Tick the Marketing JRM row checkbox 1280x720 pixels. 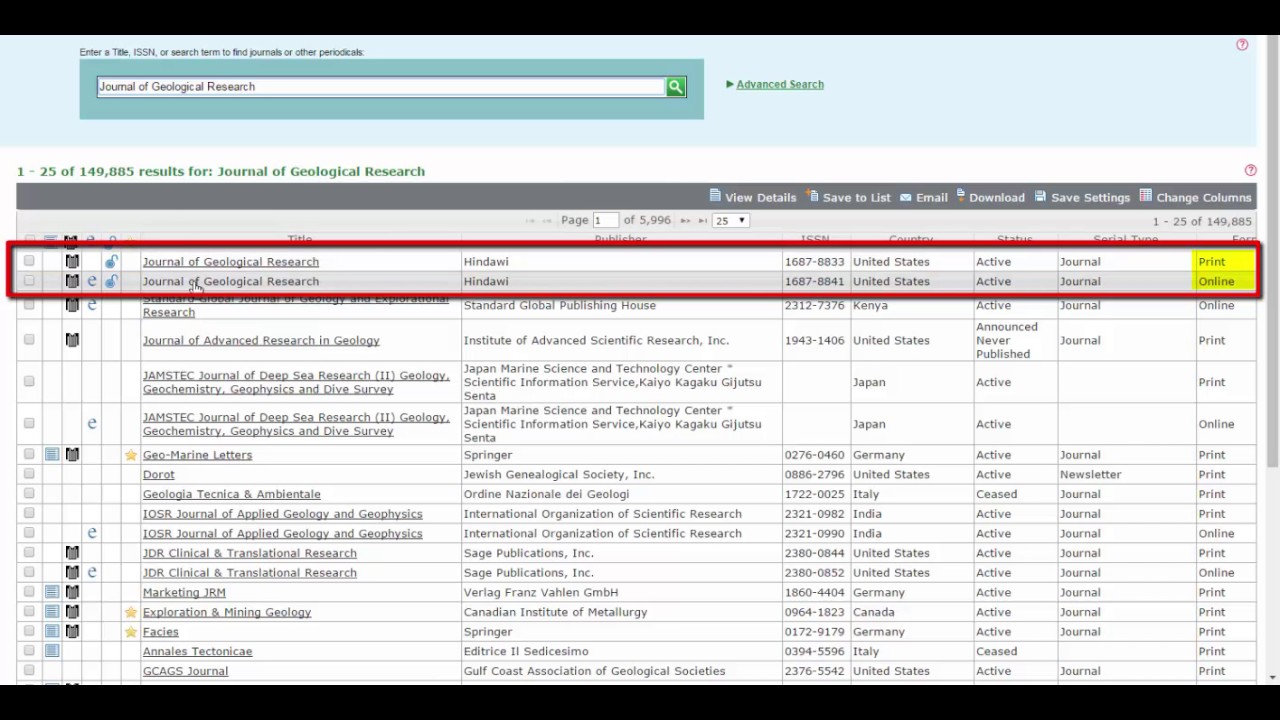pyautogui.click(x=29, y=592)
